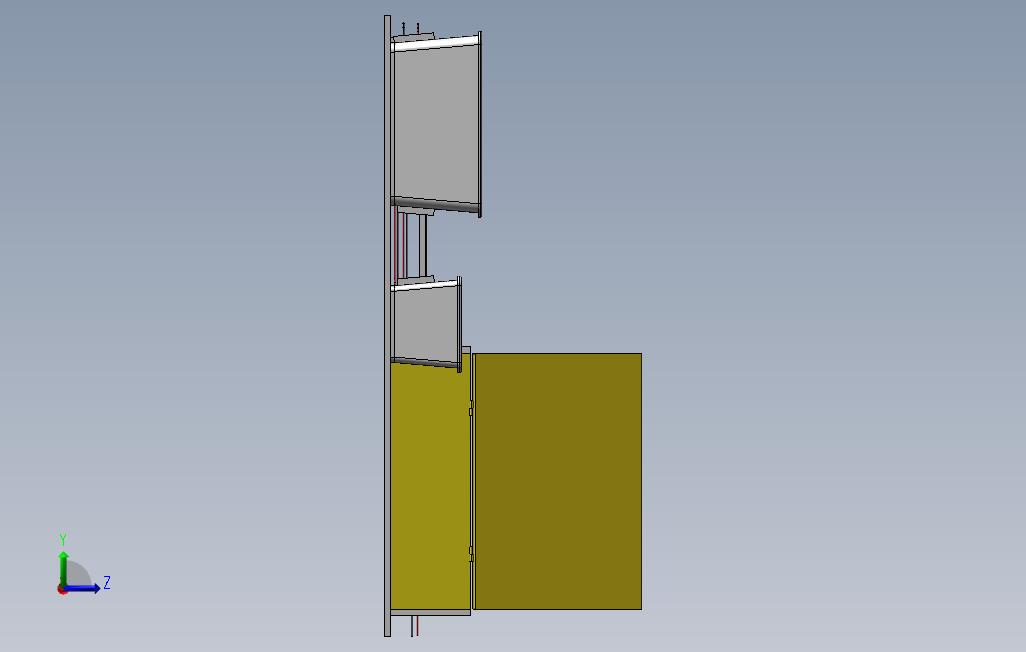The width and height of the screenshot is (1026, 652).
Task: Select the yellow cabinet body side face
Action: (x=430, y=486)
